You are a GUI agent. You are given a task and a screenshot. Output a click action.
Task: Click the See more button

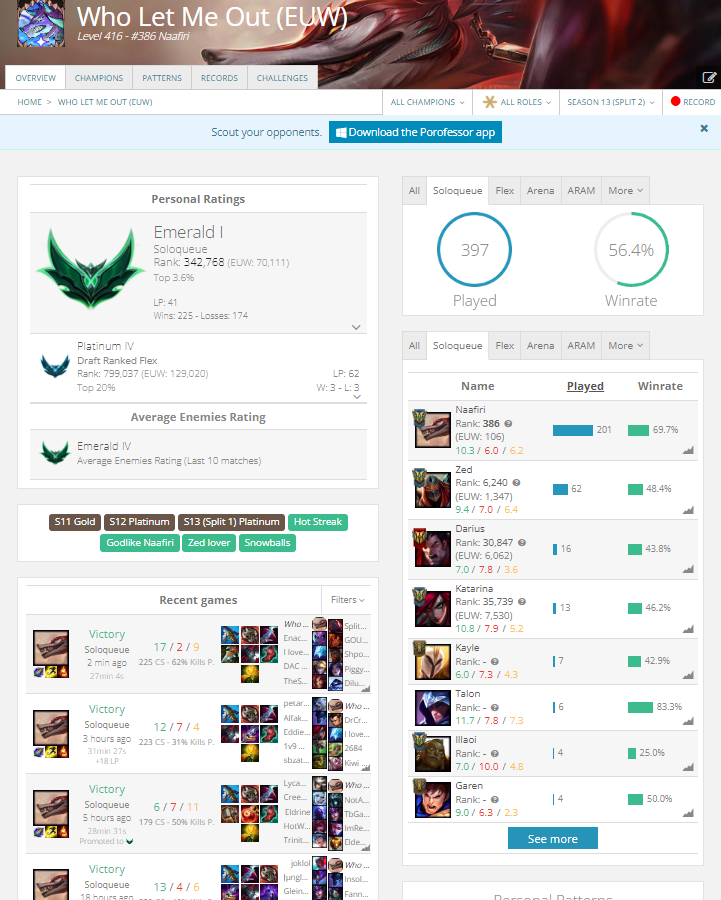[x=553, y=839]
